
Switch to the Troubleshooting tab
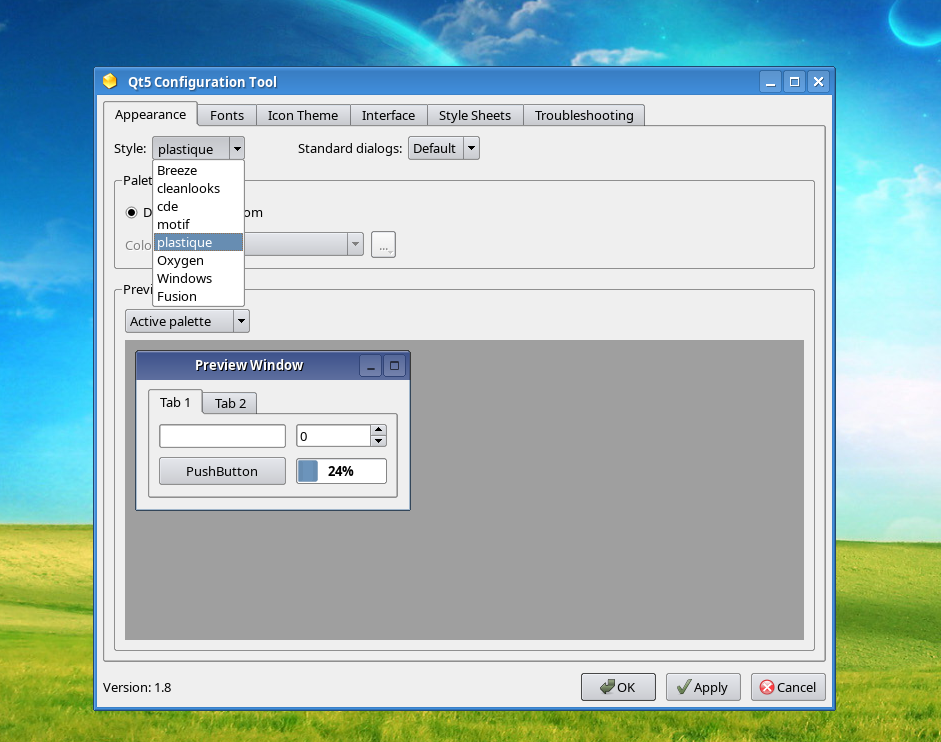click(x=584, y=115)
